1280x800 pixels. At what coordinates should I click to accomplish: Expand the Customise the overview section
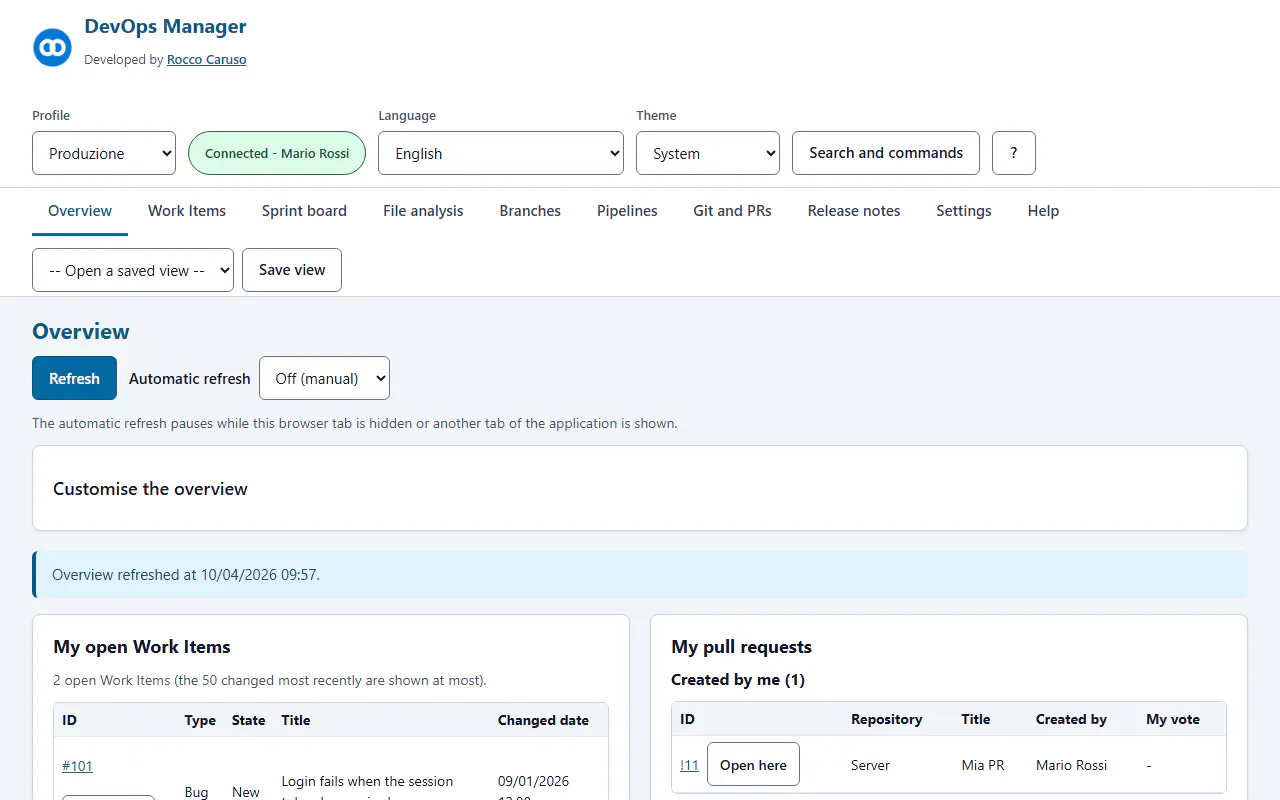coord(640,488)
